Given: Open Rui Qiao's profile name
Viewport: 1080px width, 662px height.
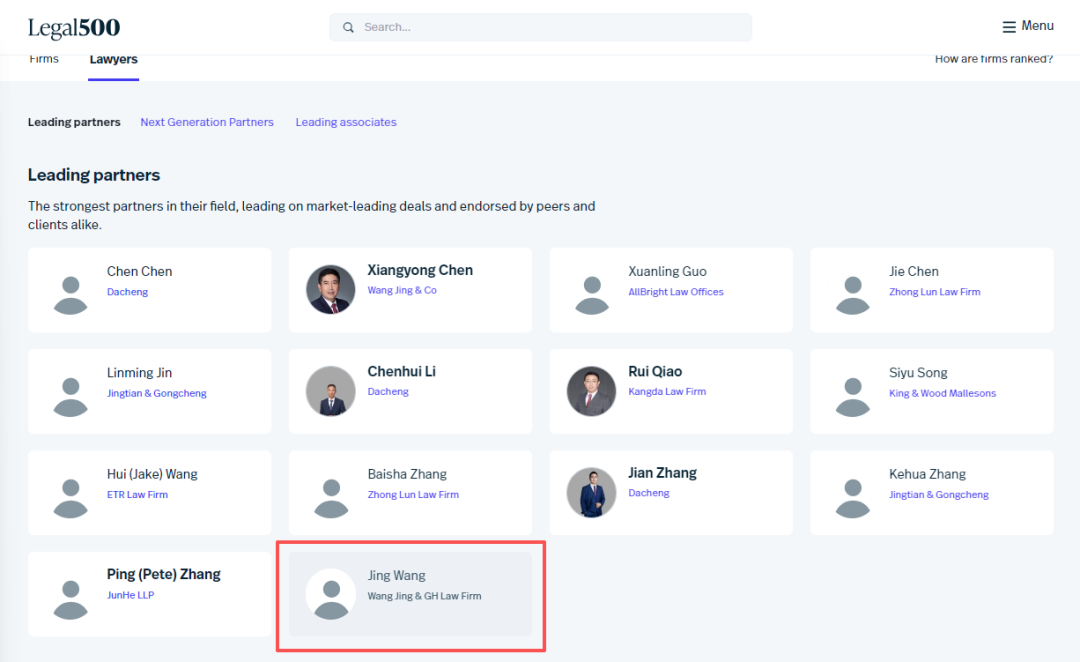Looking at the screenshot, I should tap(655, 371).
